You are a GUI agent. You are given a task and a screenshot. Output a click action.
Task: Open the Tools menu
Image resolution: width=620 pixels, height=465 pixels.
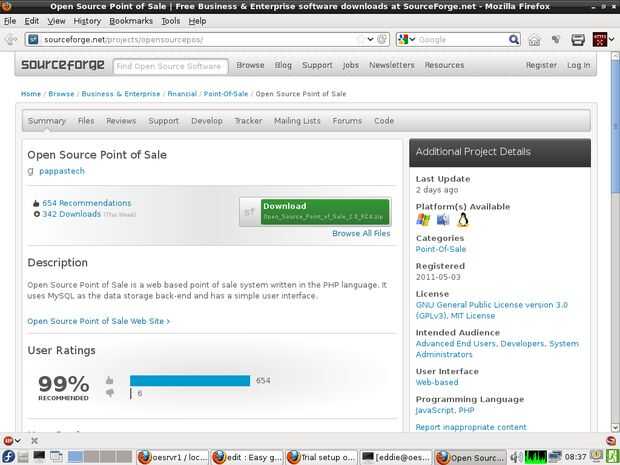click(x=171, y=21)
